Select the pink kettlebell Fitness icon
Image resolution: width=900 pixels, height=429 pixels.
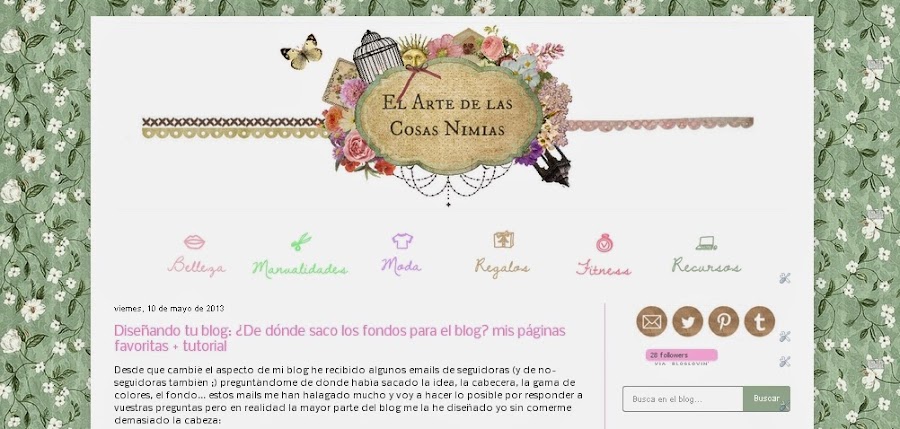[604, 243]
